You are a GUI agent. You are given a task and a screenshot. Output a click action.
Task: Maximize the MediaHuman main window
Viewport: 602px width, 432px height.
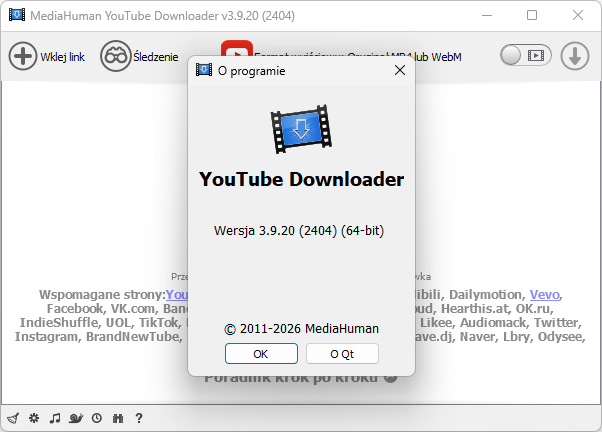(x=532, y=15)
